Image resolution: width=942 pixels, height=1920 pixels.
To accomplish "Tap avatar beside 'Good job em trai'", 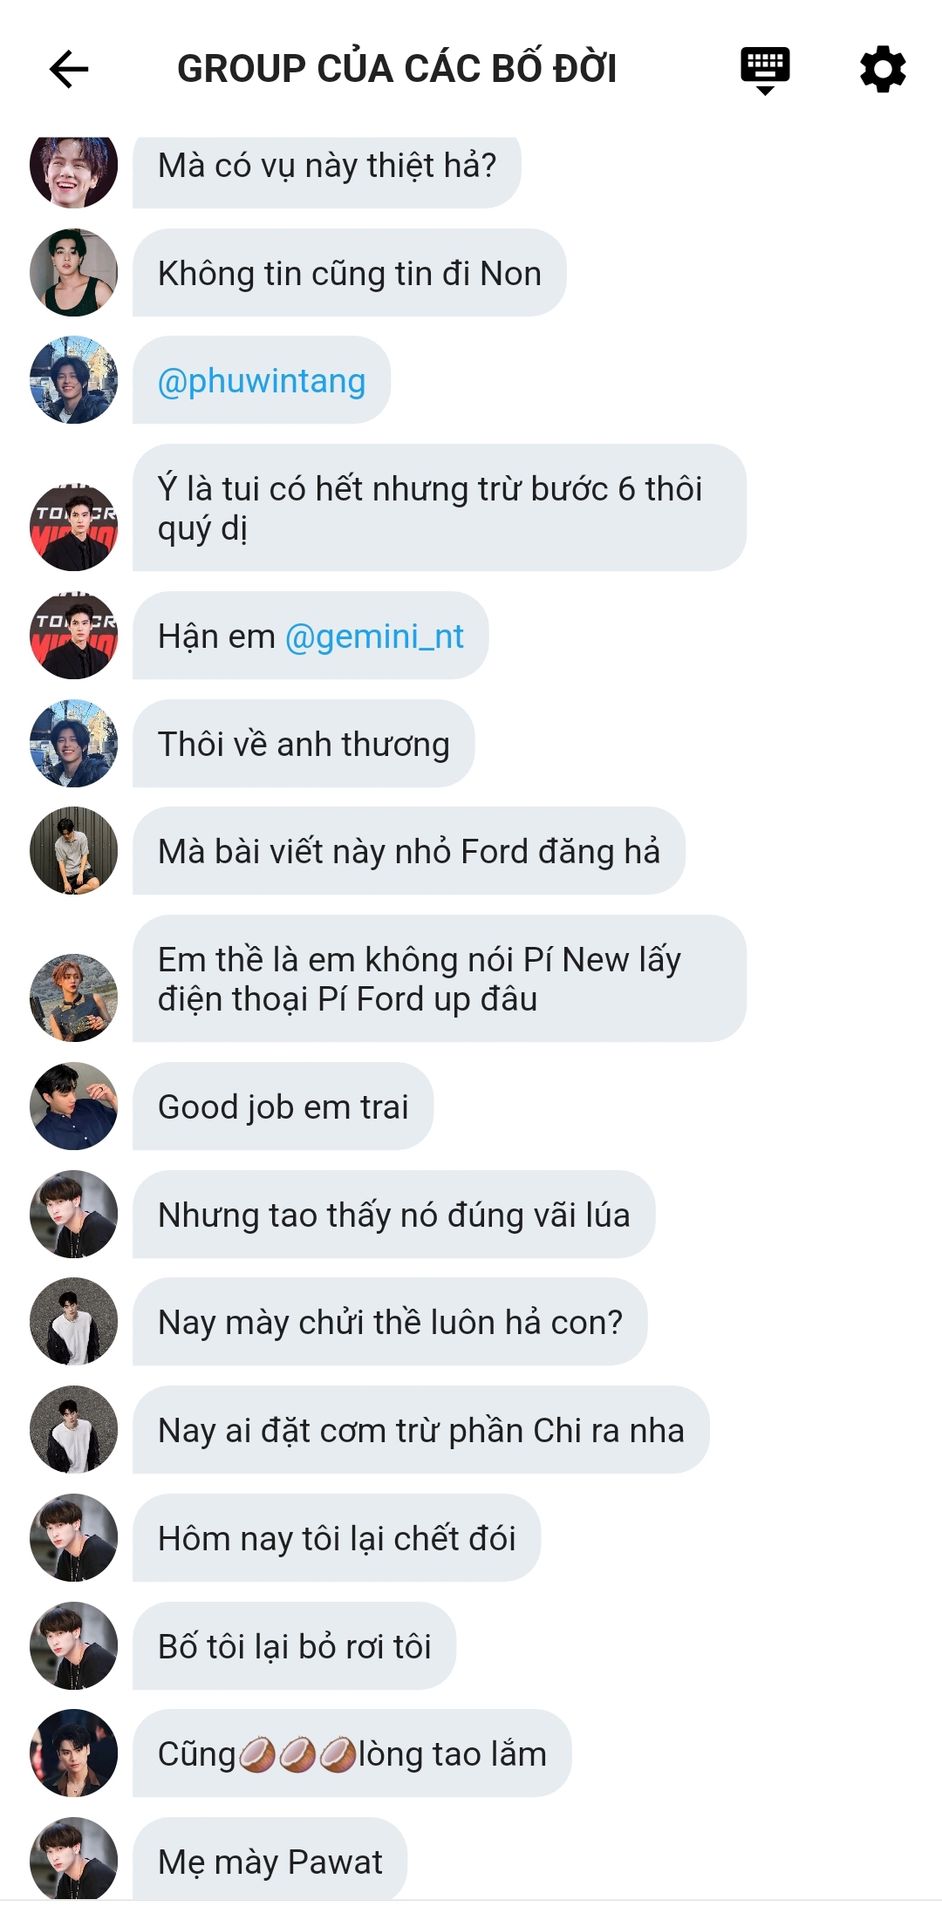I will 74,1106.
